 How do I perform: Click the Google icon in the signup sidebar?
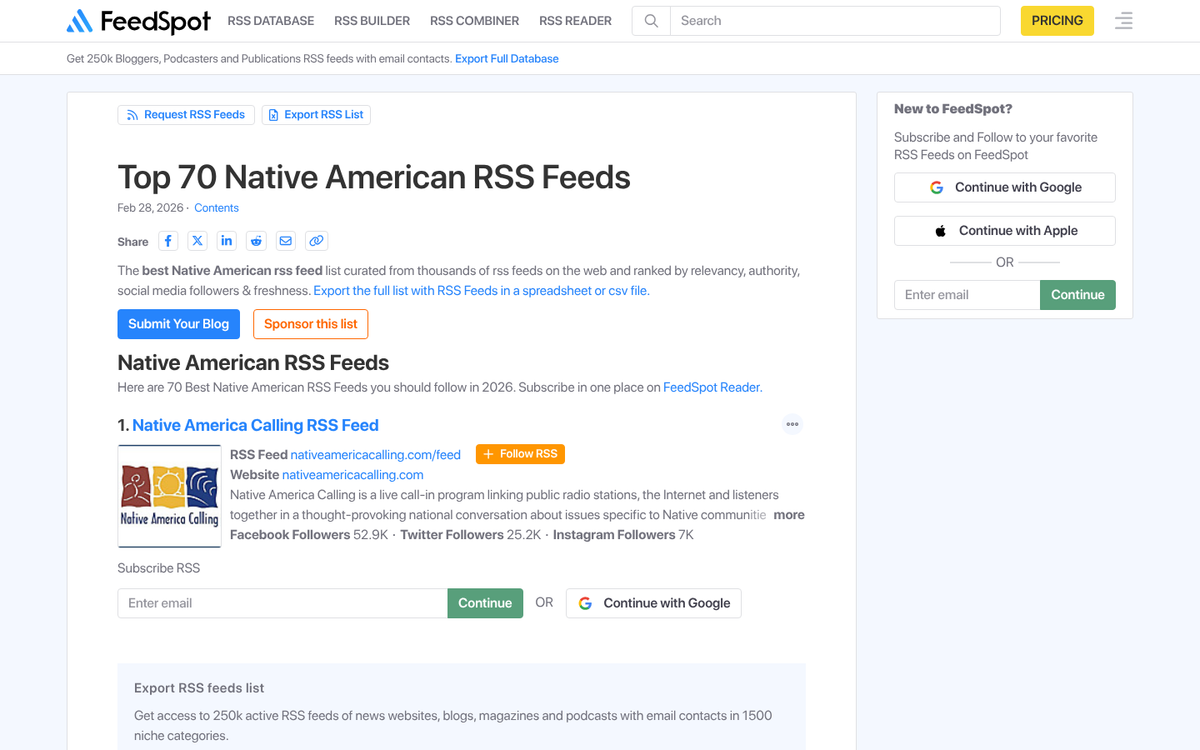pyautogui.click(x=936, y=187)
